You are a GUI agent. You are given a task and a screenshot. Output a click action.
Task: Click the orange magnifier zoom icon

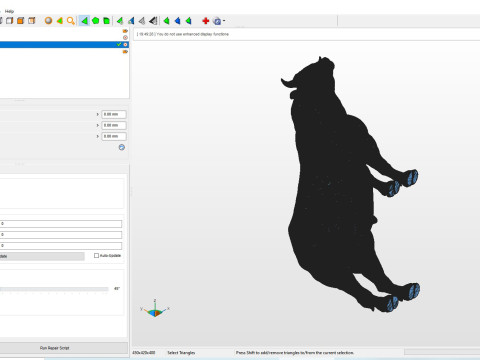pos(71,21)
